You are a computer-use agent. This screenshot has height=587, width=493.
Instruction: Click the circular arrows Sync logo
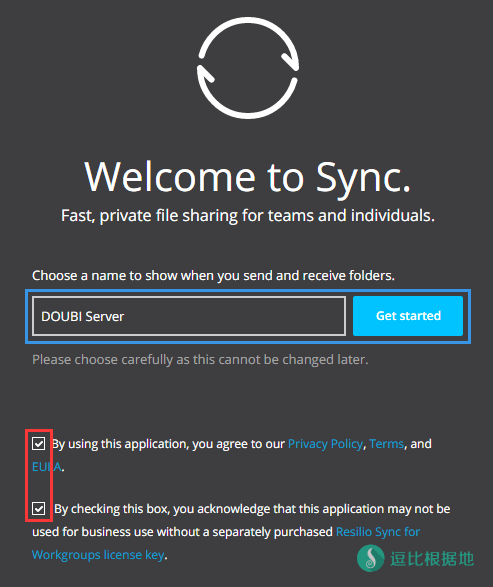point(248,68)
